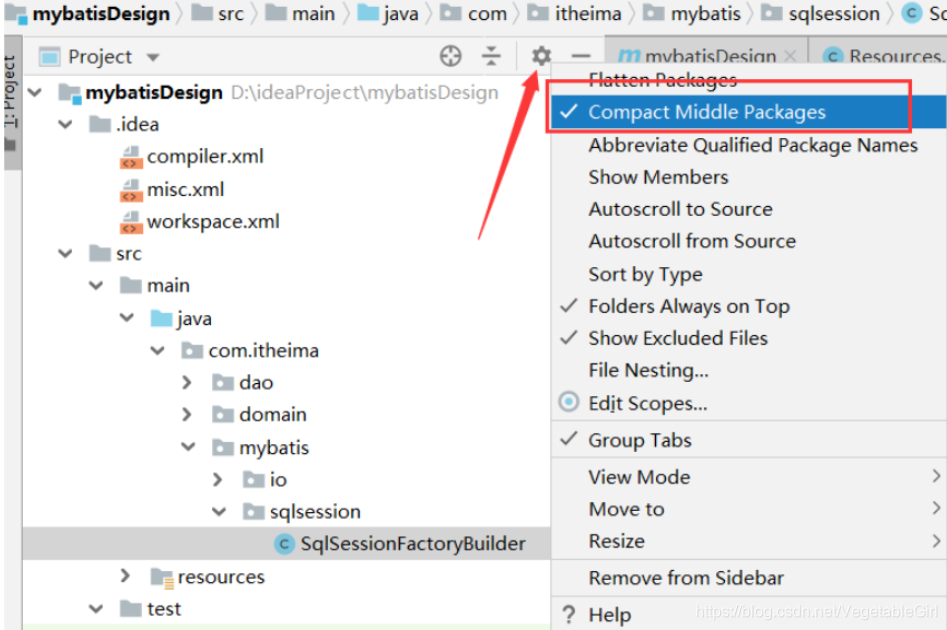Collapse the mybatis package
The width and height of the screenshot is (947, 630).
(188, 447)
